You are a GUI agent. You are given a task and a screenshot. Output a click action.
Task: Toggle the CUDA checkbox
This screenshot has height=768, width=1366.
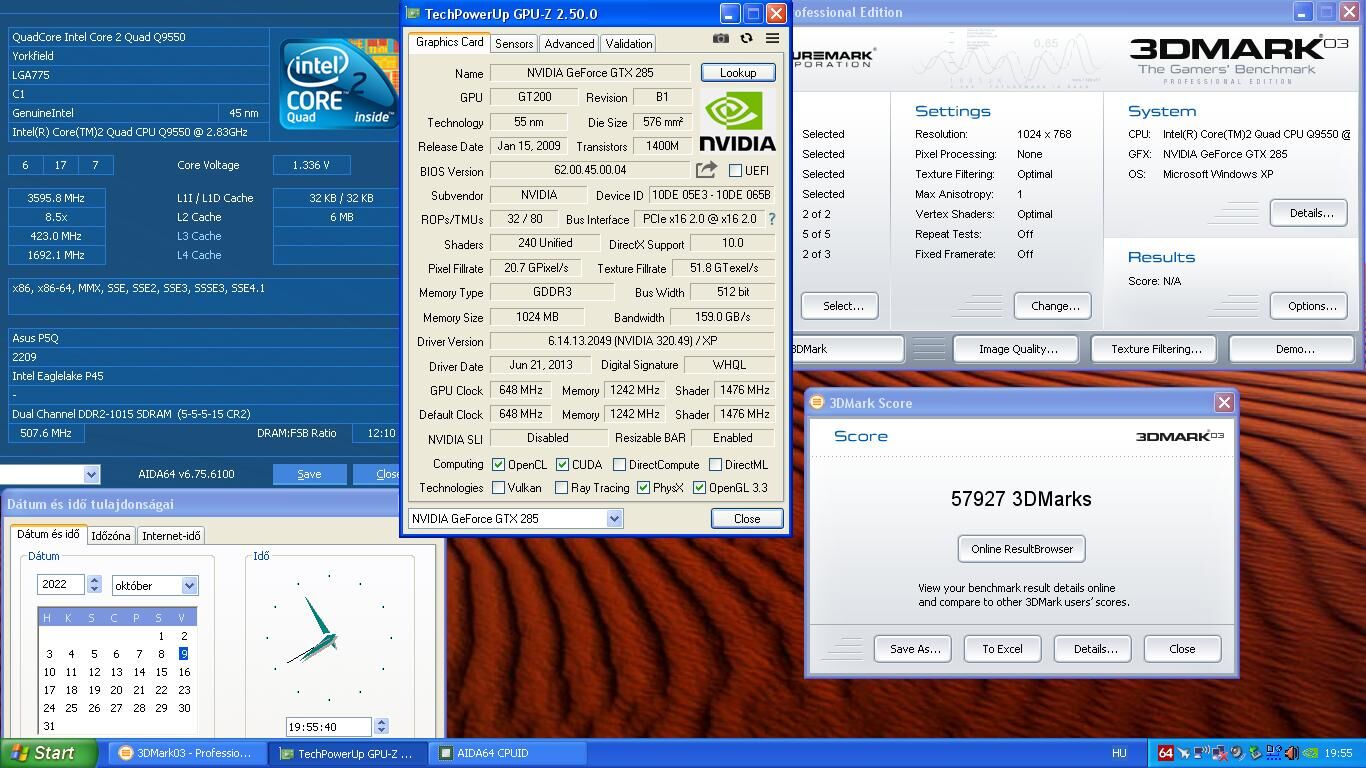pos(562,464)
